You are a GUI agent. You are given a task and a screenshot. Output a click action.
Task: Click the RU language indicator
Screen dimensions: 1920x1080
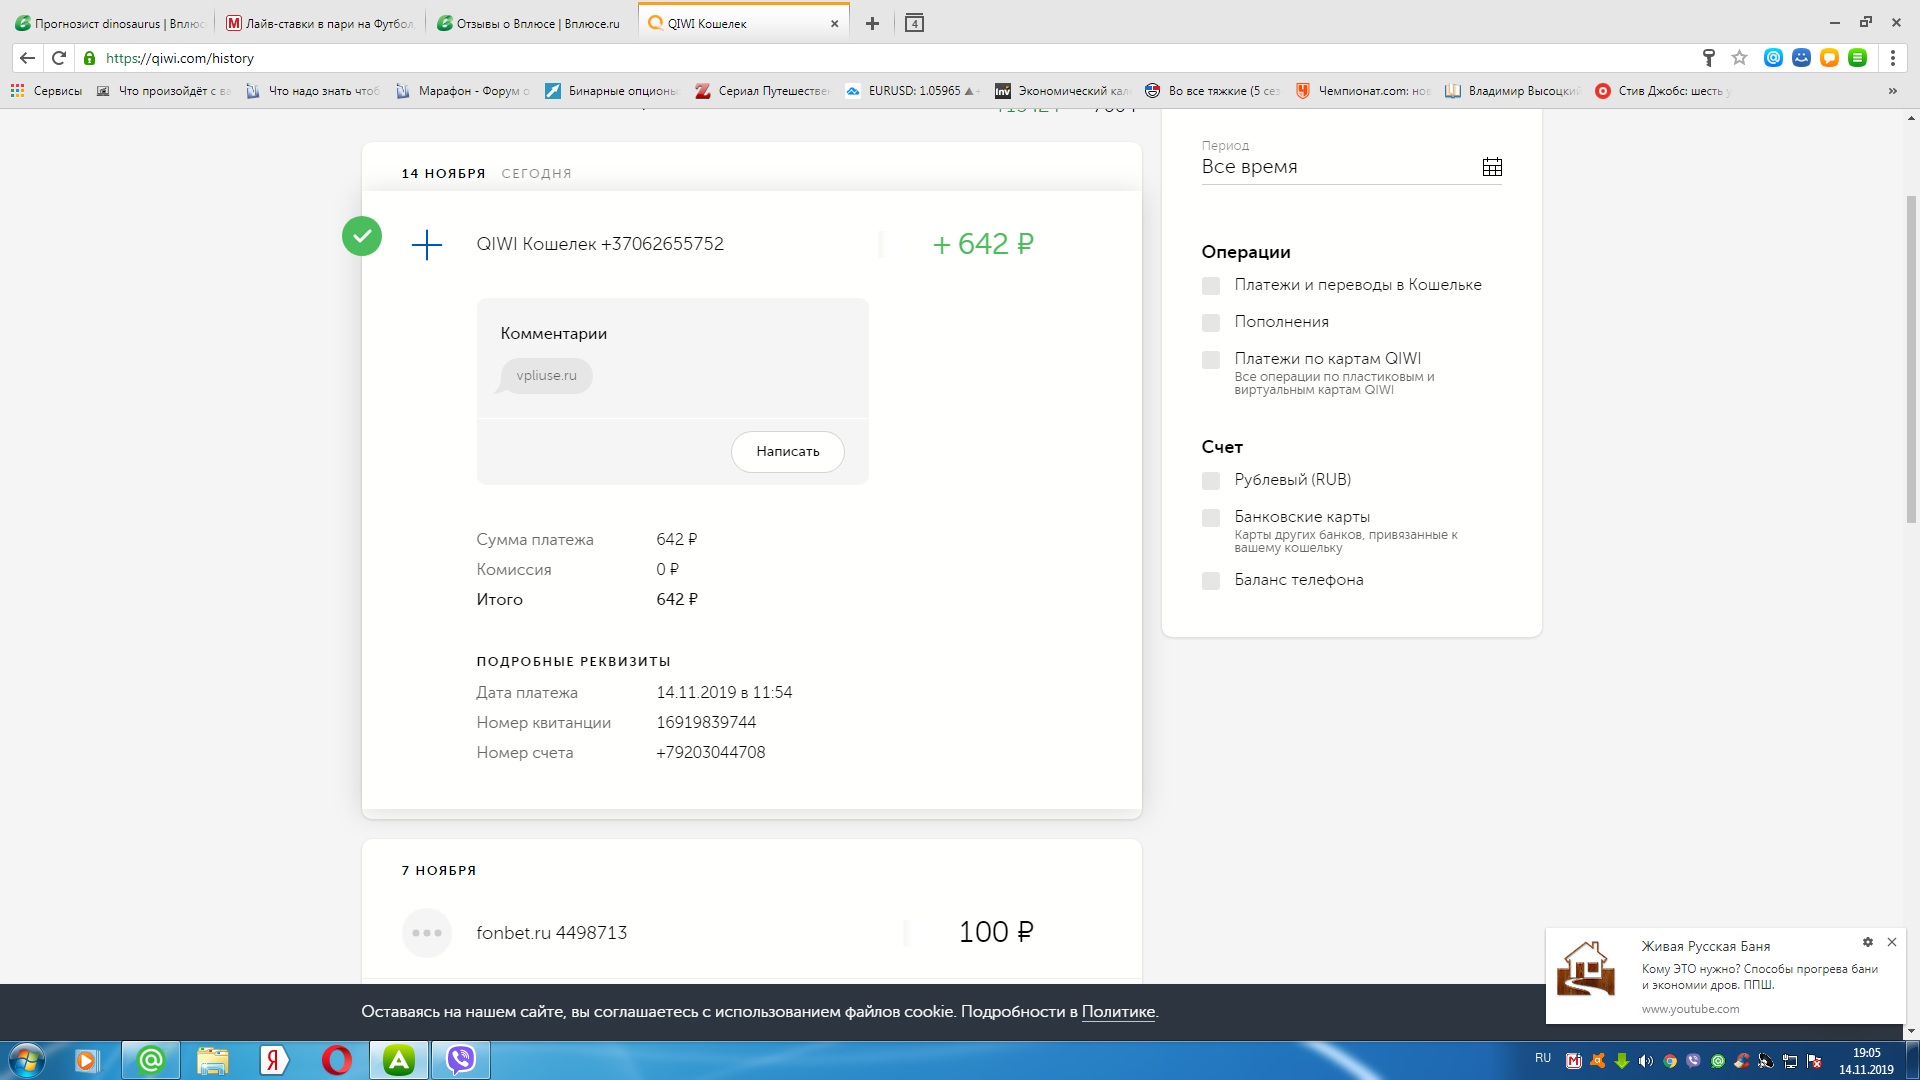pyautogui.click(x=1543, y=1058)
